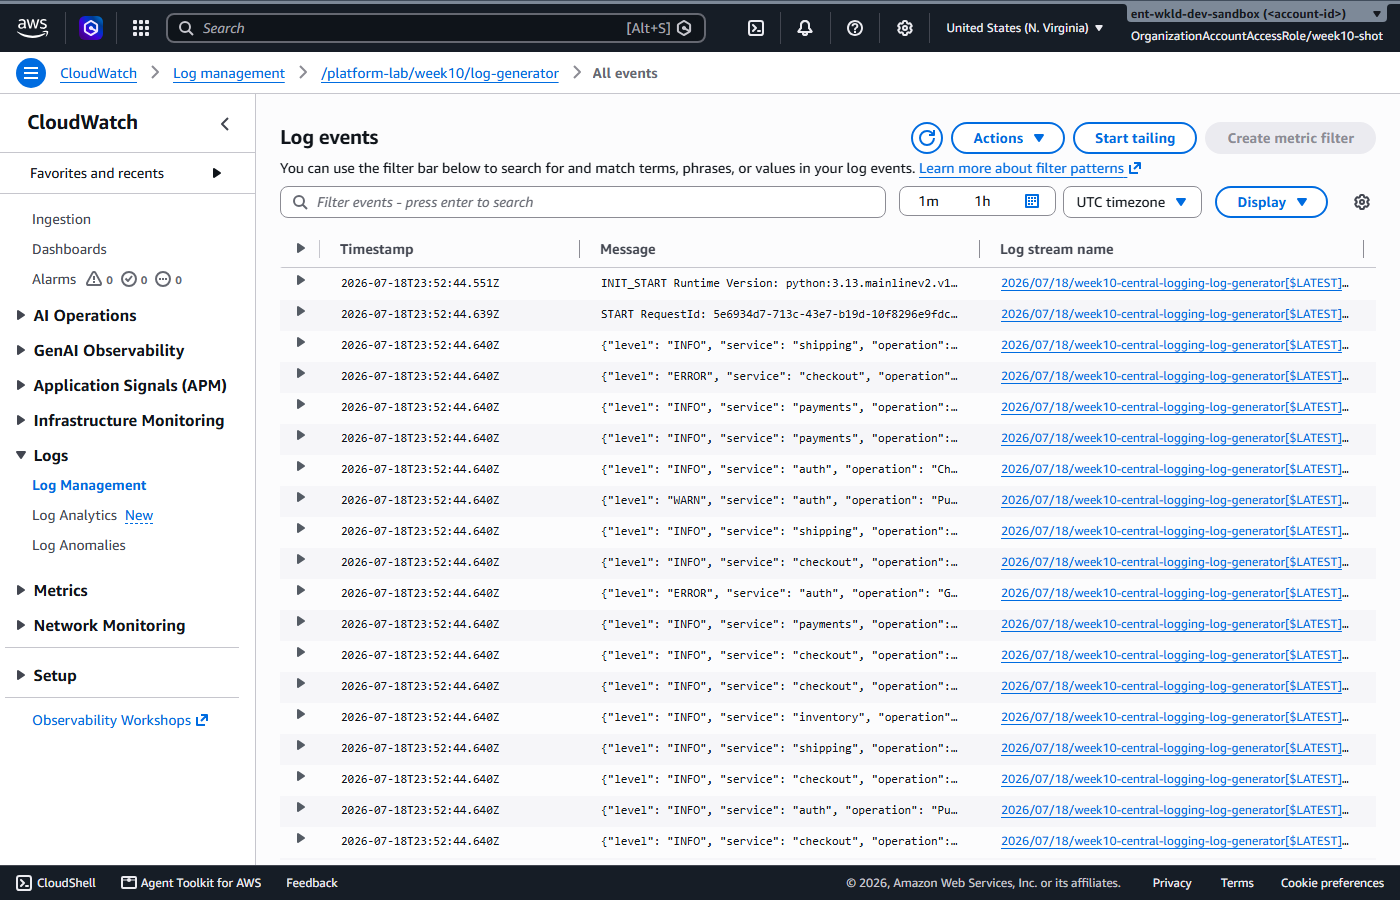Open Alarms in the sidebar
Viewport: 1400px width, 900px height.
coord(54,279)
